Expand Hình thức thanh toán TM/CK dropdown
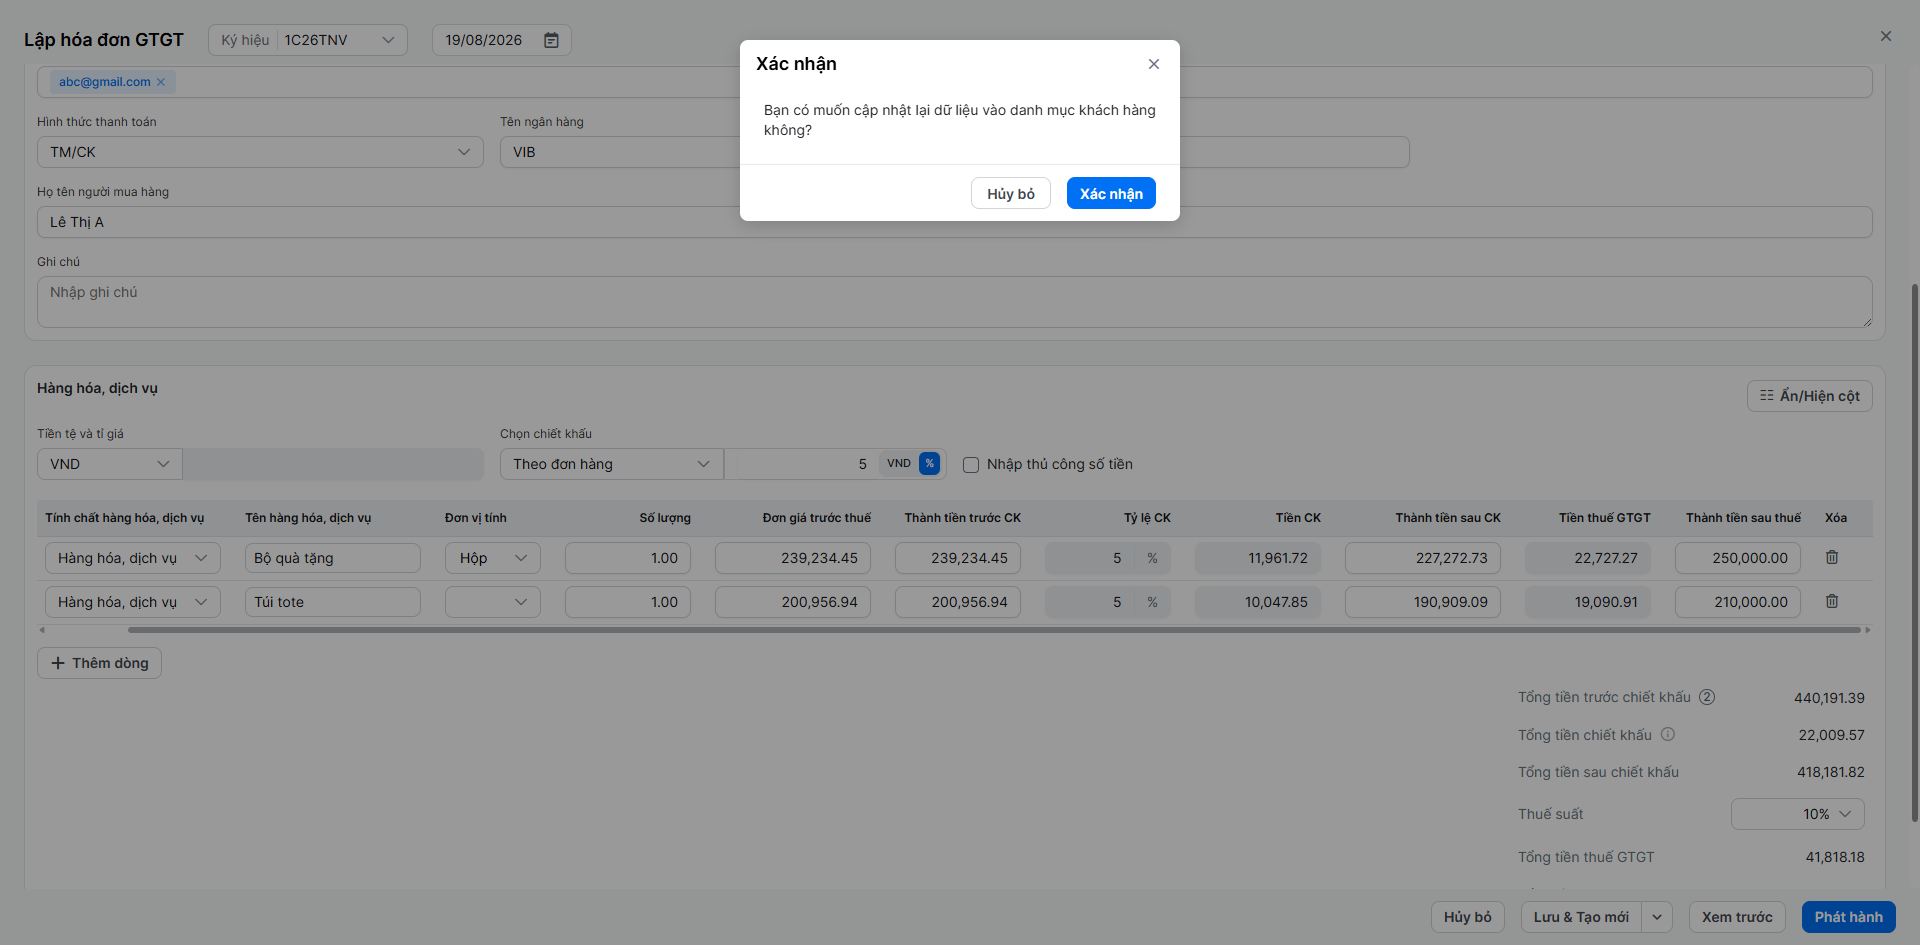This screenshot has width=1920, height=945. click(260, 152)
